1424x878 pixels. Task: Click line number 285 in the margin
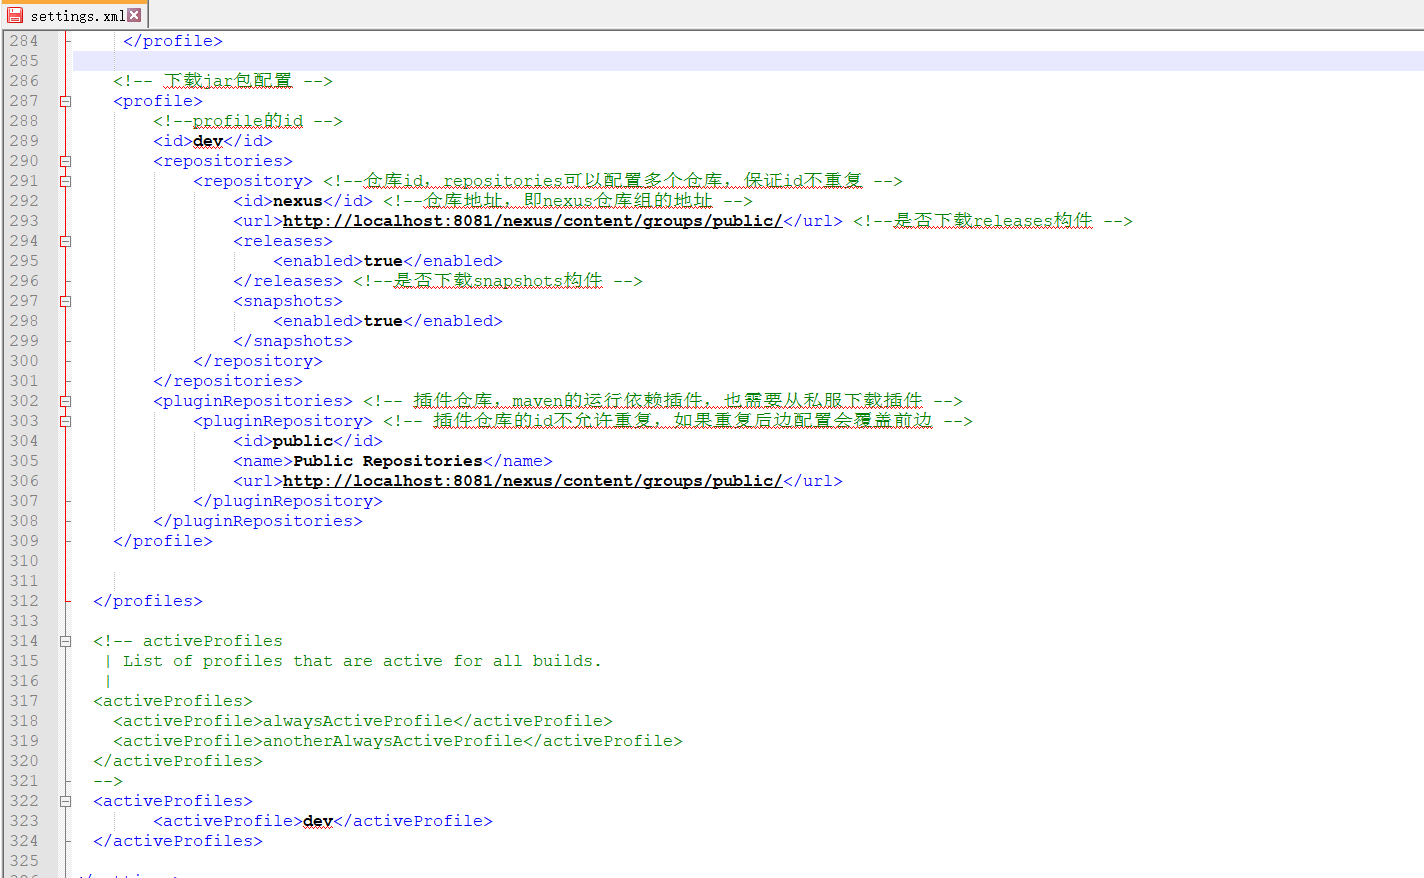click(24, 61)
